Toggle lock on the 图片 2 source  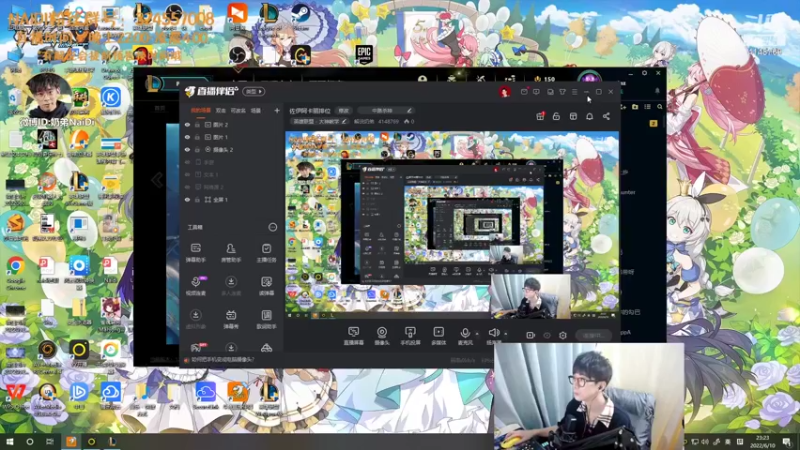coord(197,124)
